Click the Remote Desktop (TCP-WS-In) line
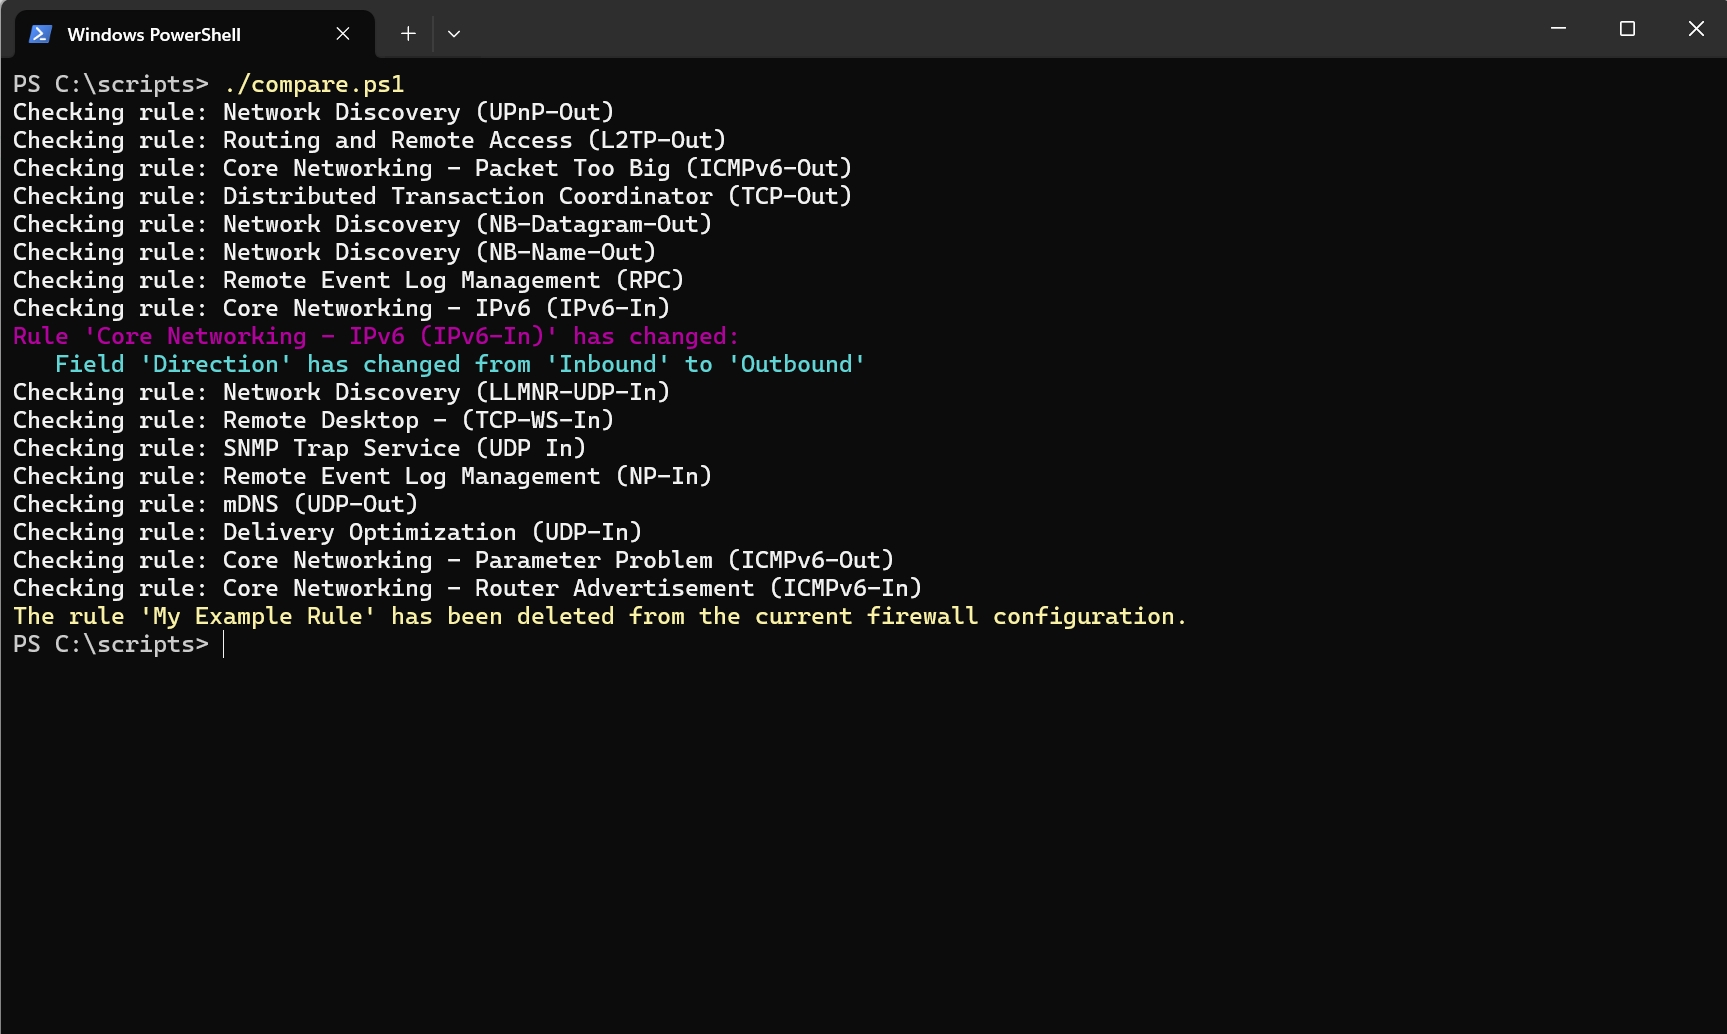 (313, 420)
